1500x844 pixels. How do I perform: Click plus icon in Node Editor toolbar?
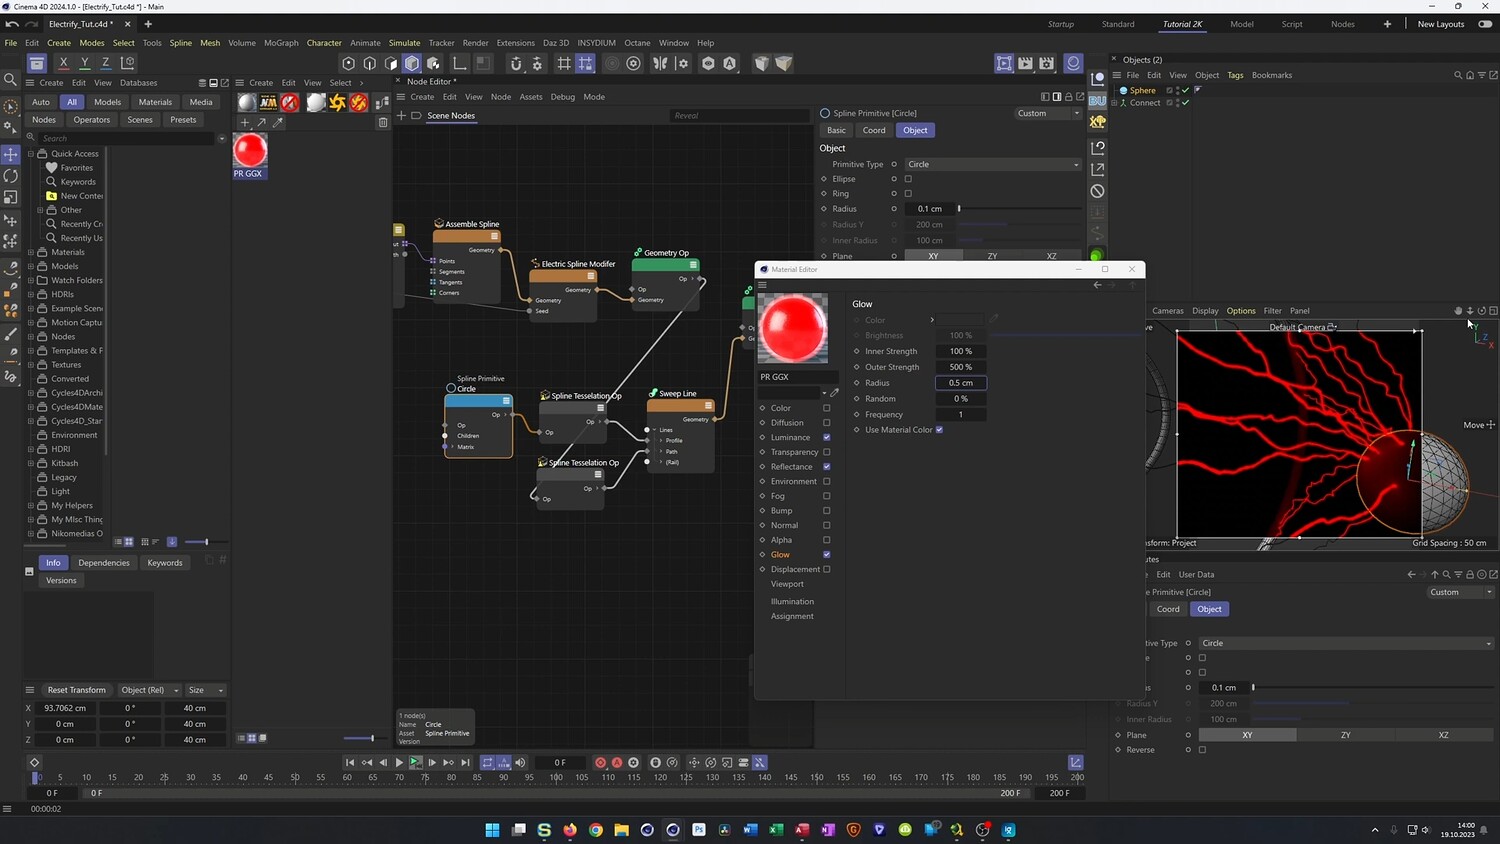coord(402,115)
